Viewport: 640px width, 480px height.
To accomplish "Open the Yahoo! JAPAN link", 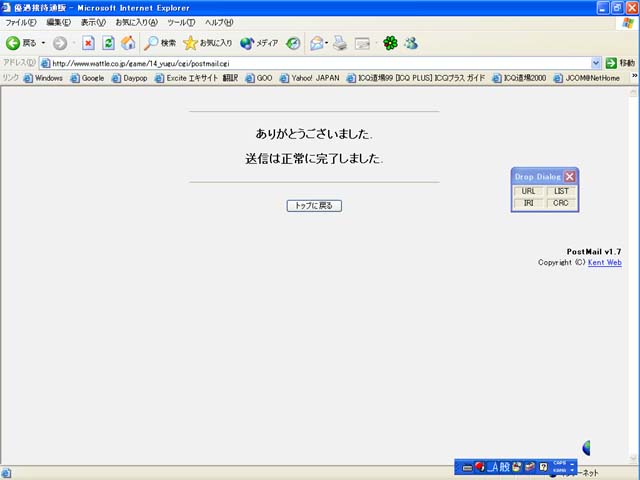I will tap(309, 78).
